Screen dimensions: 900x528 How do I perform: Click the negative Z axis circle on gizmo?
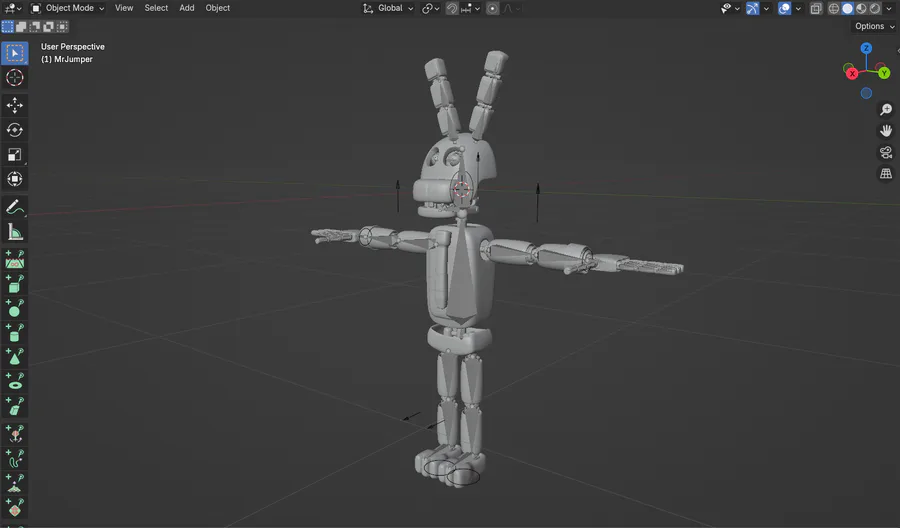pos(866,93)
